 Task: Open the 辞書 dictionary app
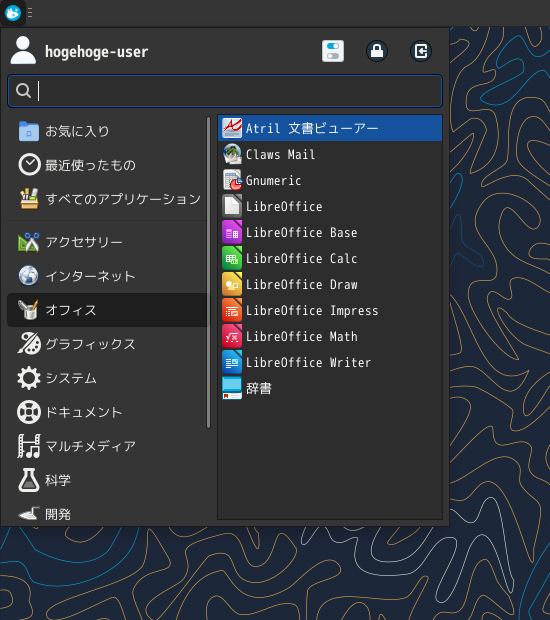coord(330,388)
